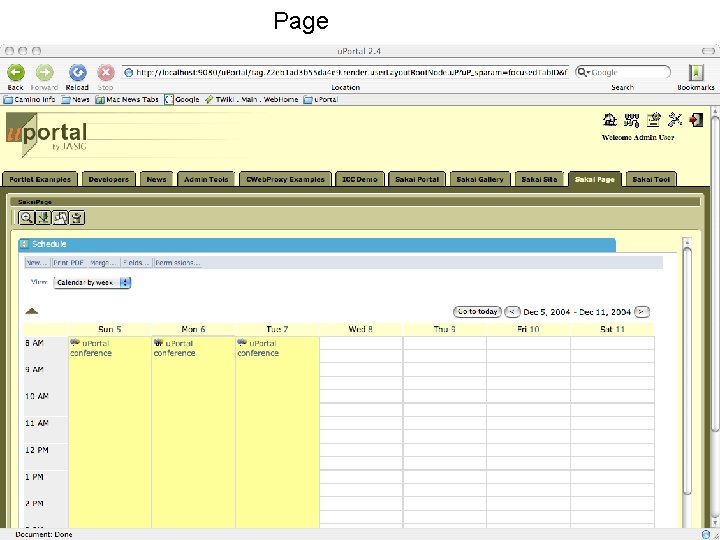The height and width of the screenshot is (540, 720).
Task: Click the Permissions... link
Action: click(177, 263)
